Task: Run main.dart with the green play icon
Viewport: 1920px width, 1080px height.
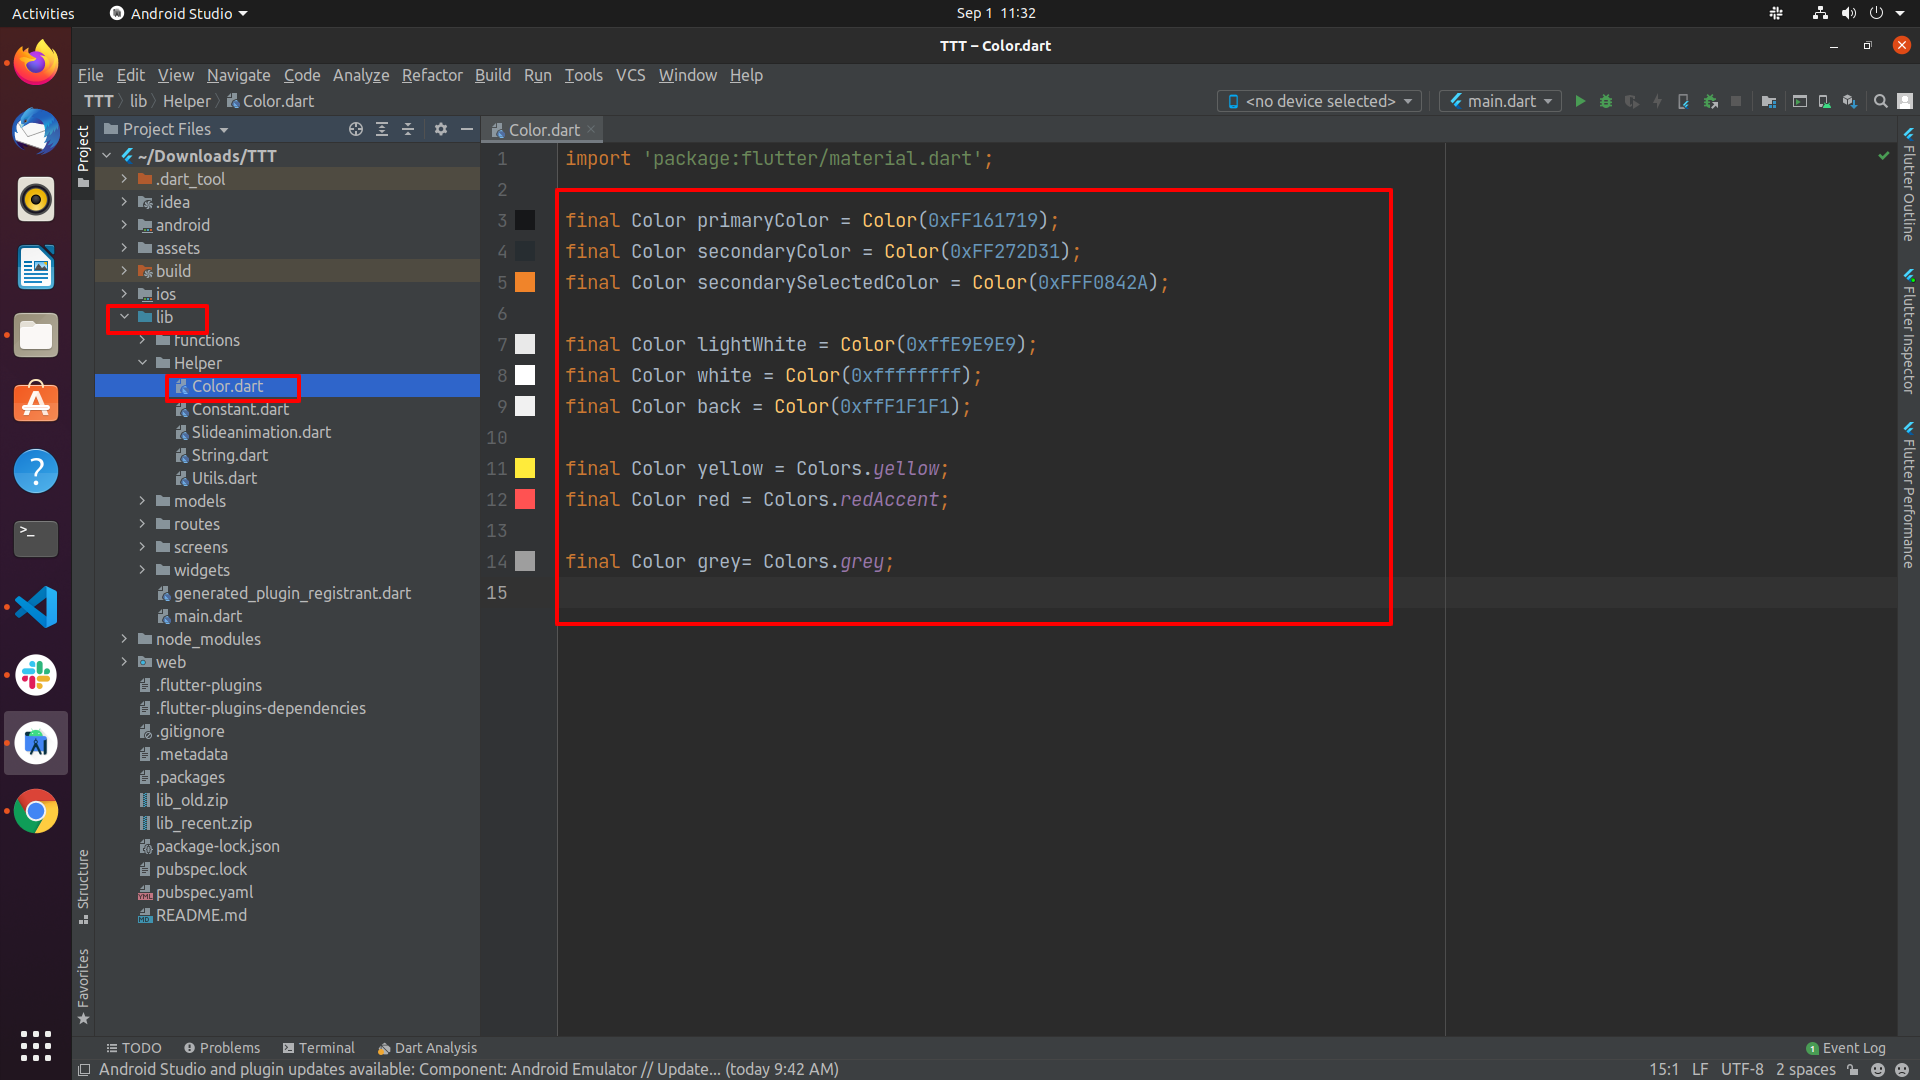Action: click(x=1580, y=101)
